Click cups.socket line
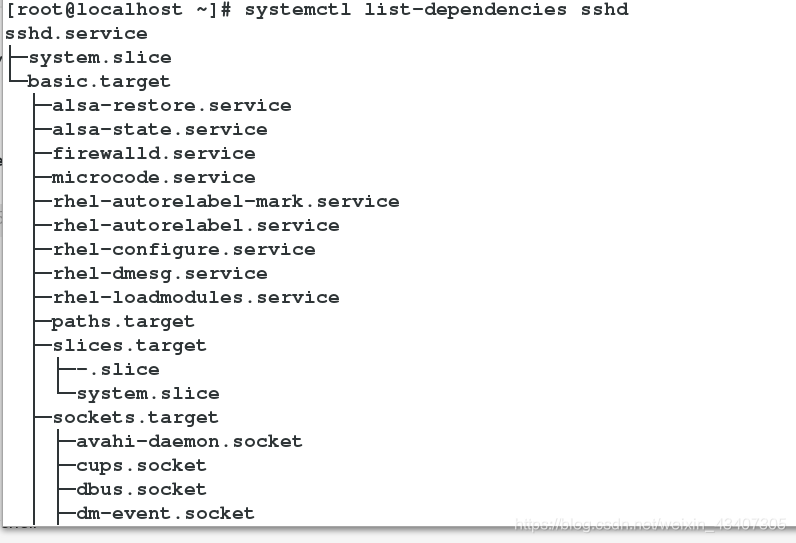The height and width of the screenshot is (543, 796). point(141,465)
